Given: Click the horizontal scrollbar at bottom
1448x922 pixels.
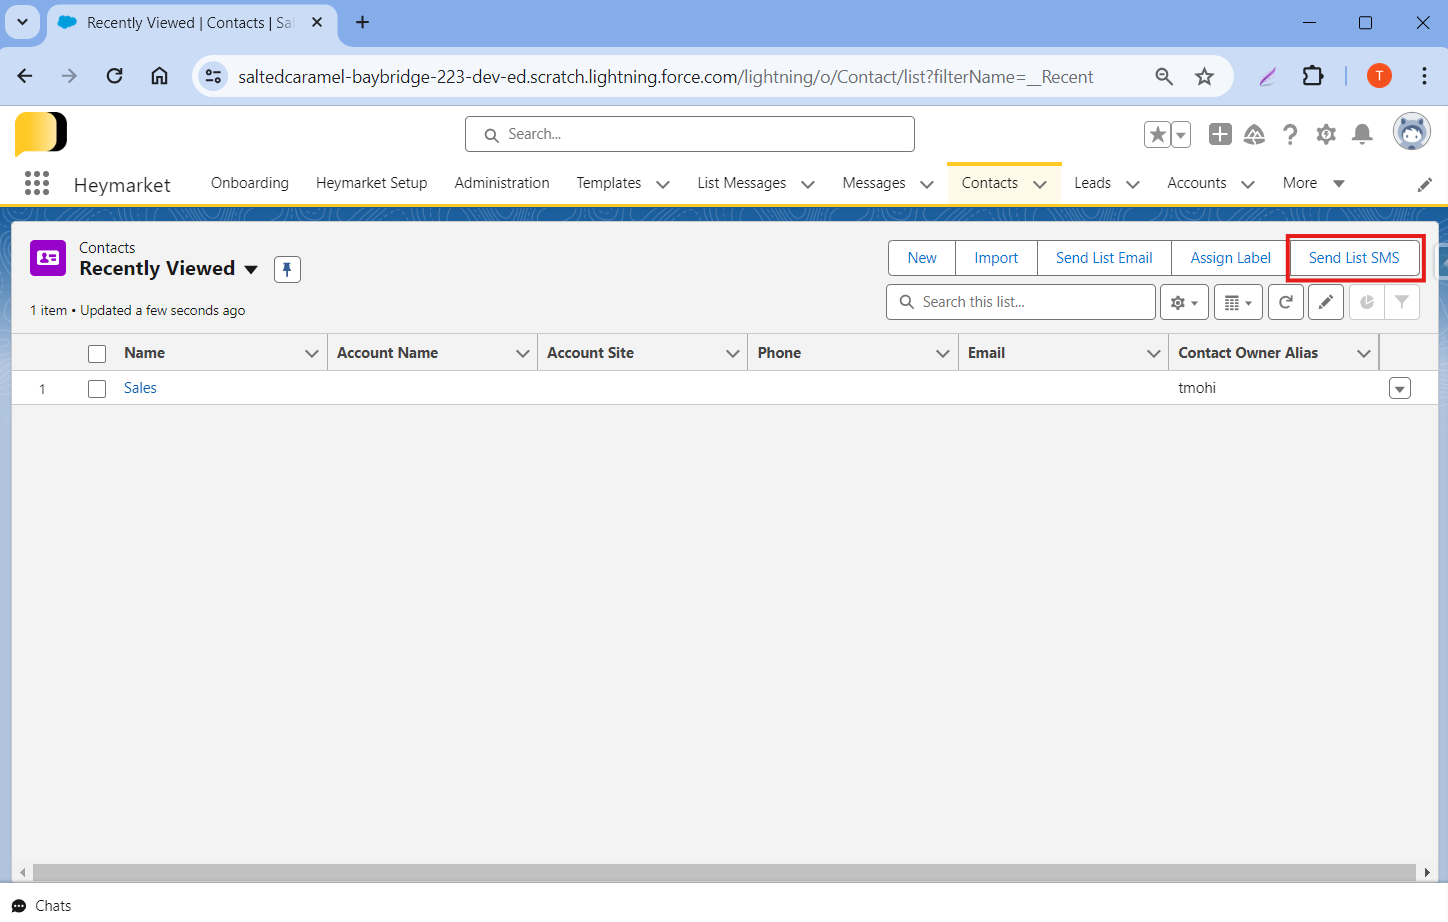Looking at the screenshot, I should click(724, 872).
